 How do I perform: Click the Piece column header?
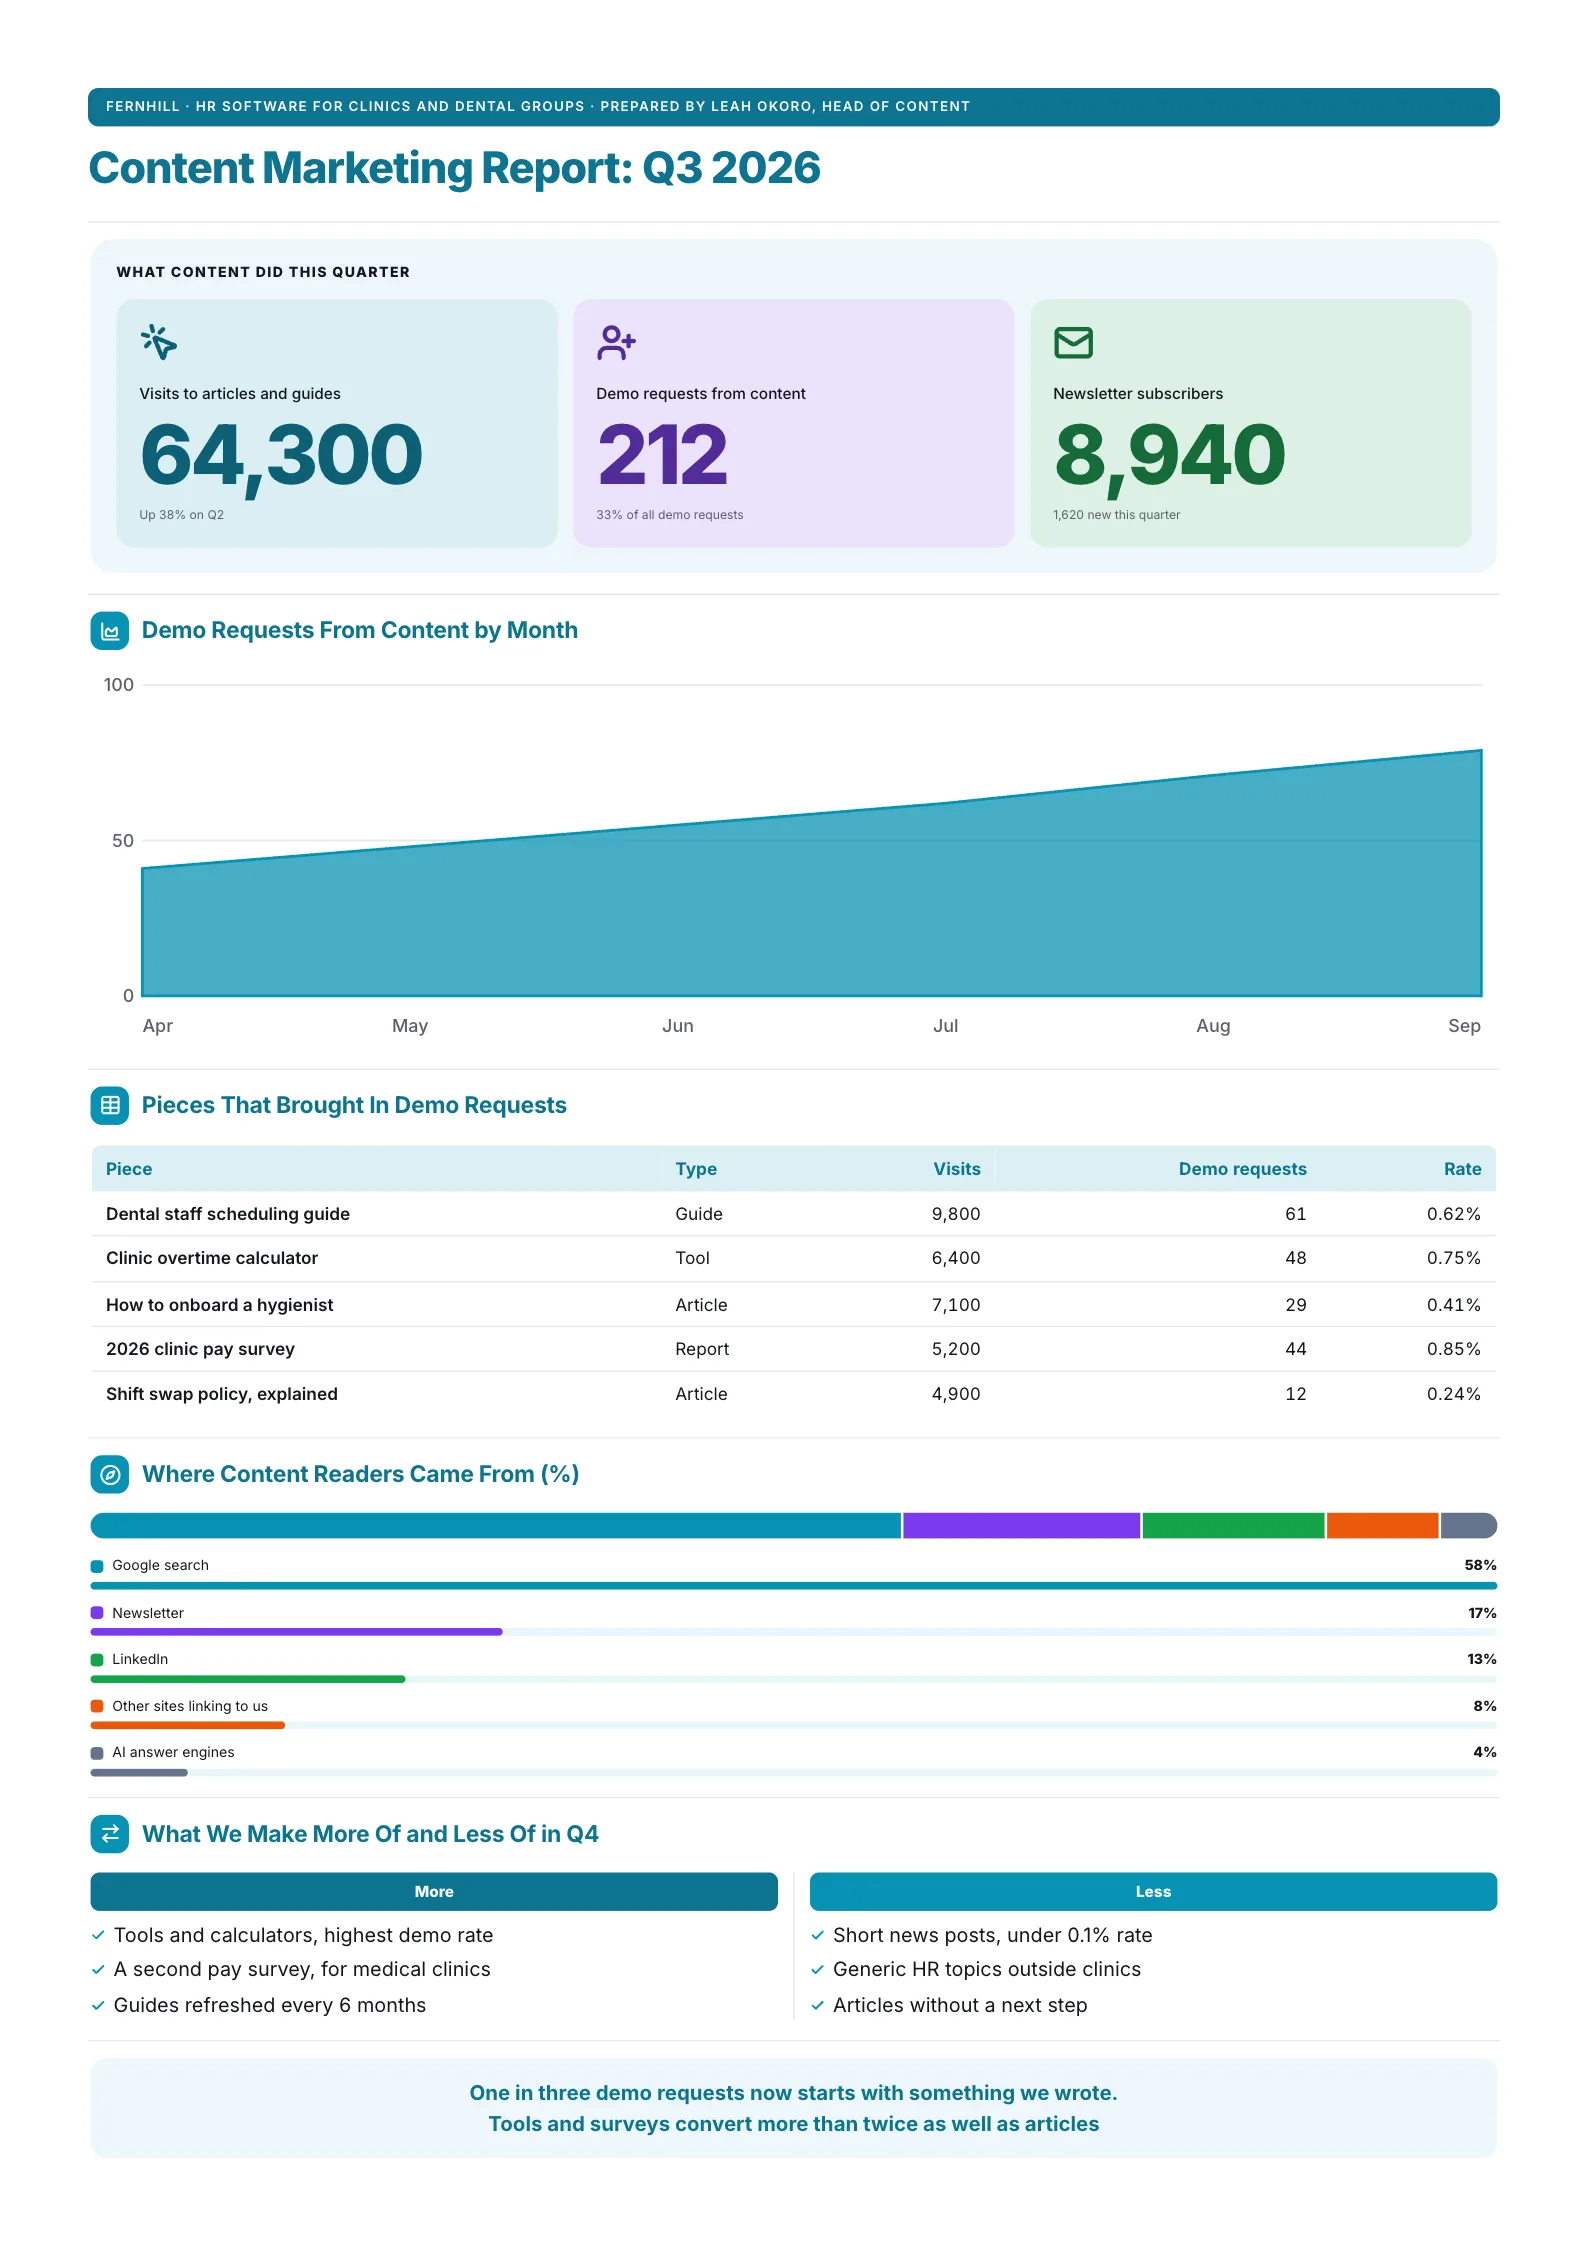(129, 1169)
